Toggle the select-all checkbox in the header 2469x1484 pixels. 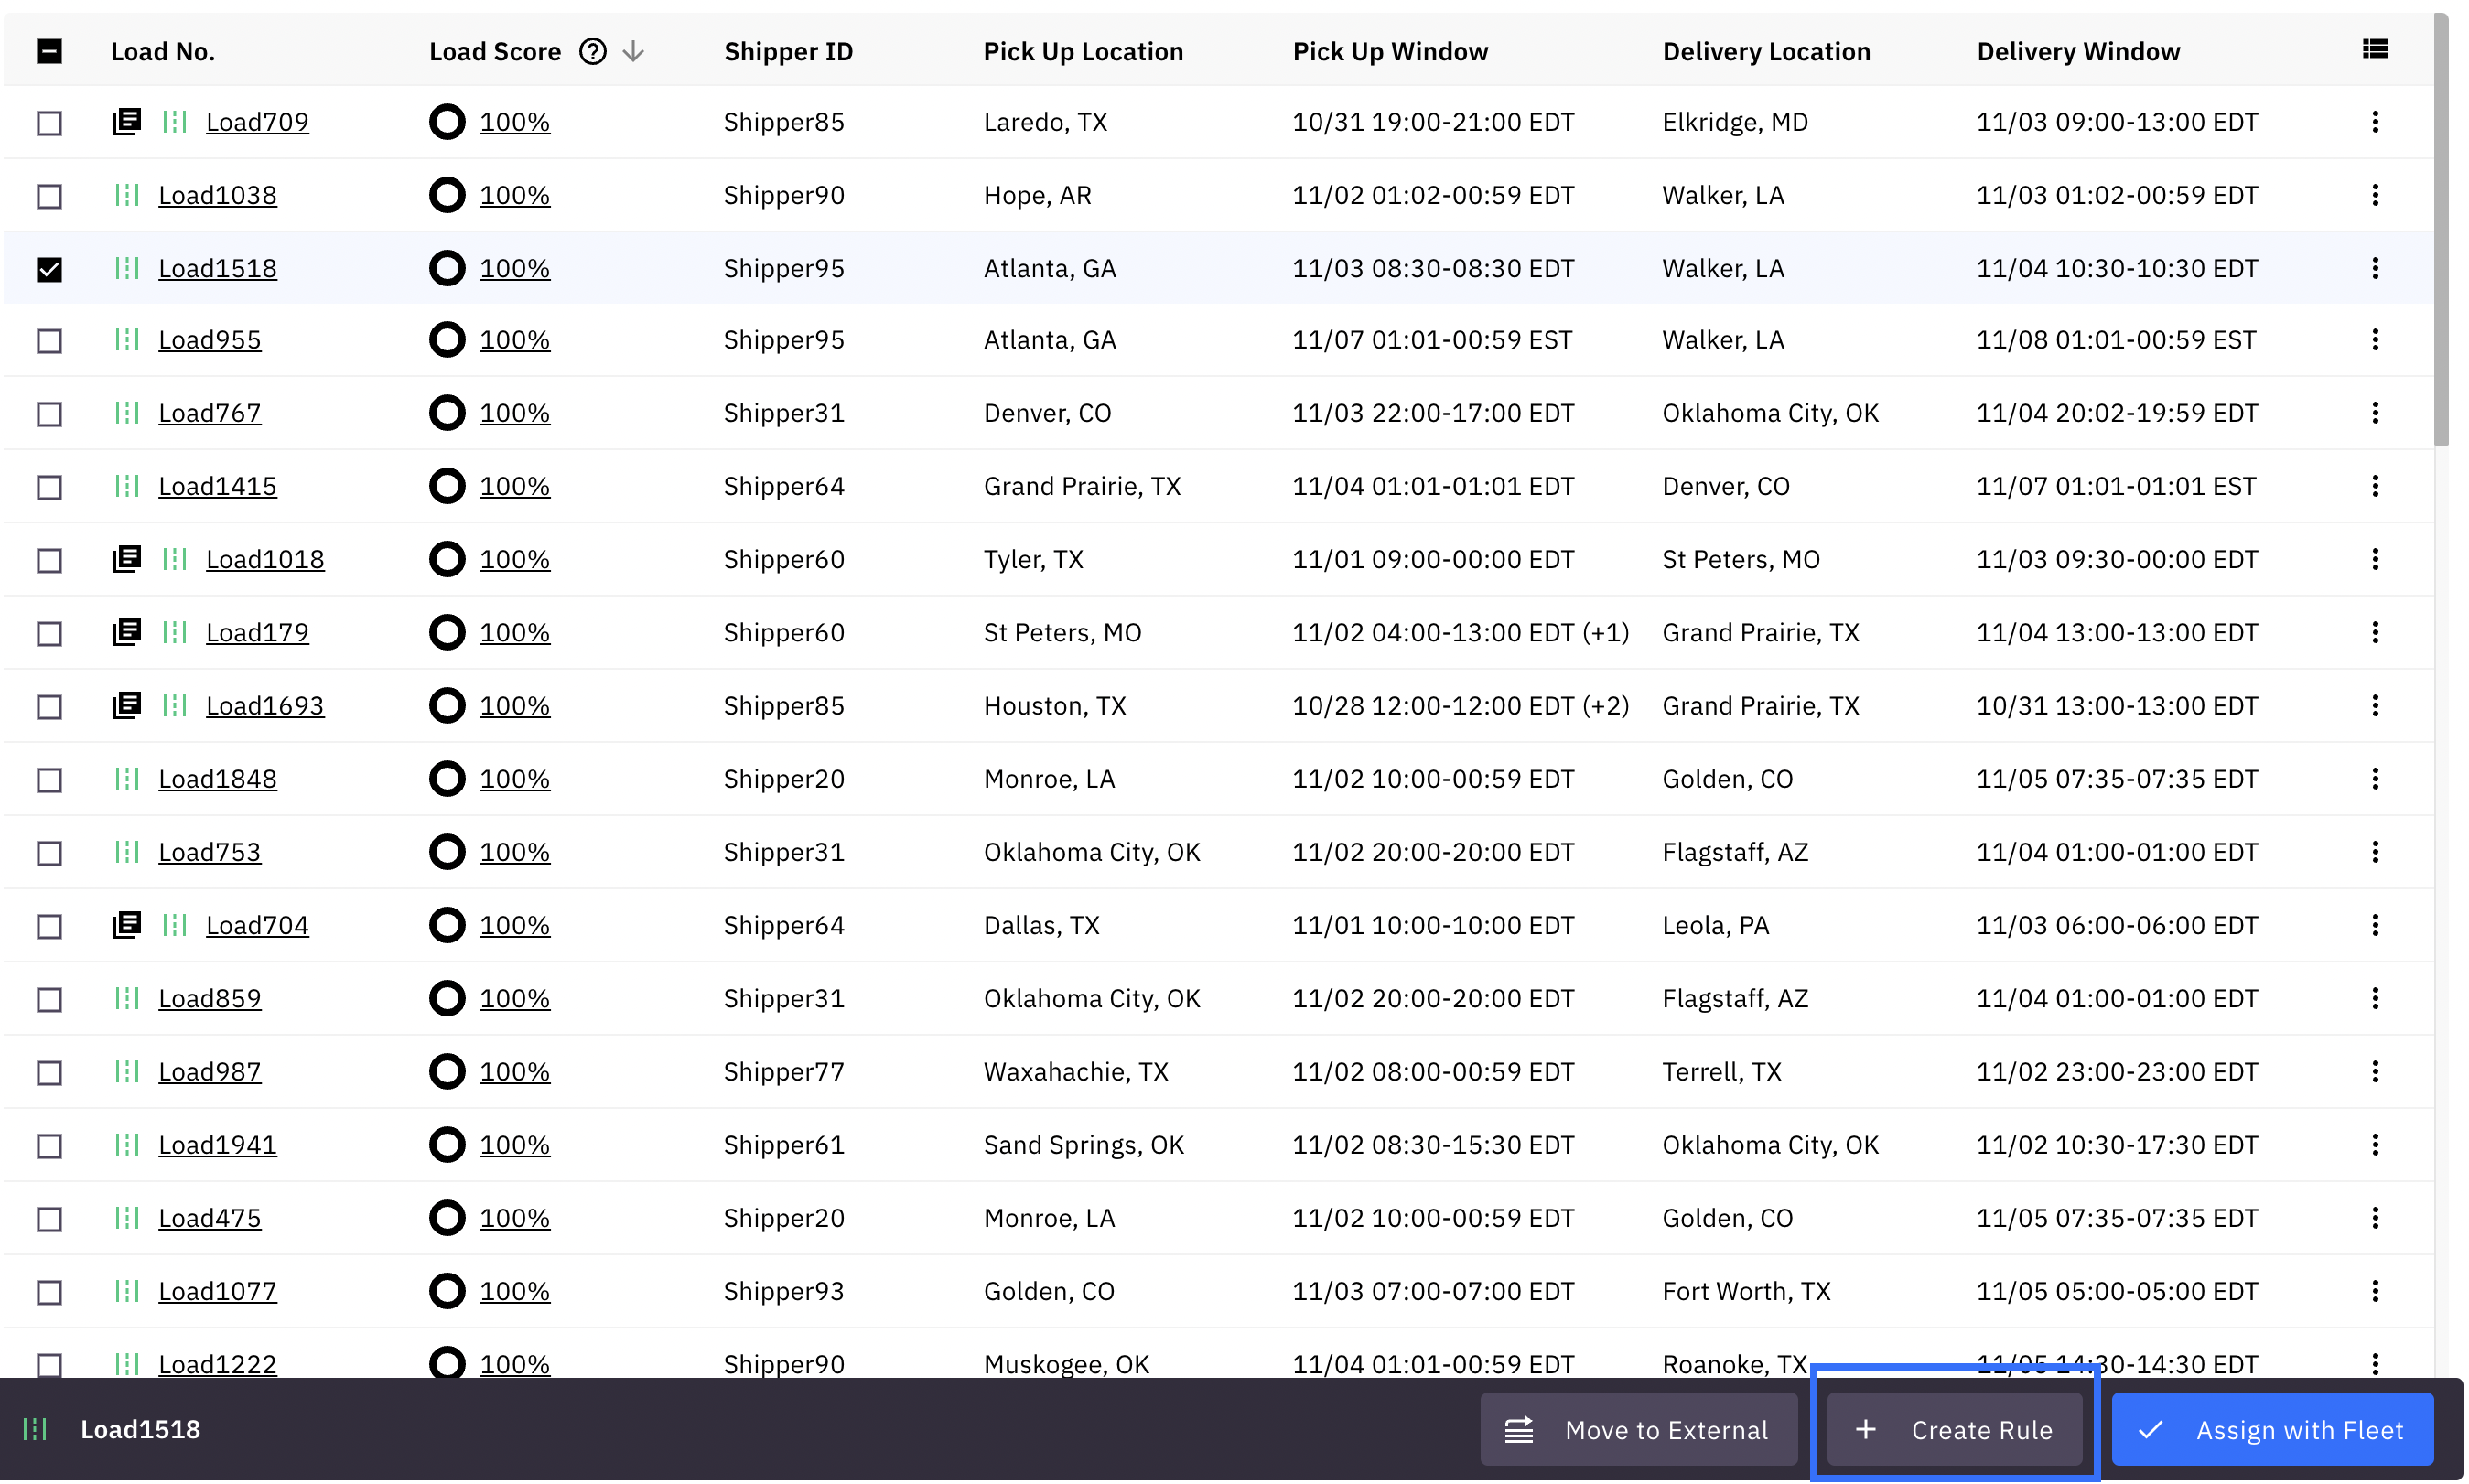pyautogui.click(x=50, y=50)
